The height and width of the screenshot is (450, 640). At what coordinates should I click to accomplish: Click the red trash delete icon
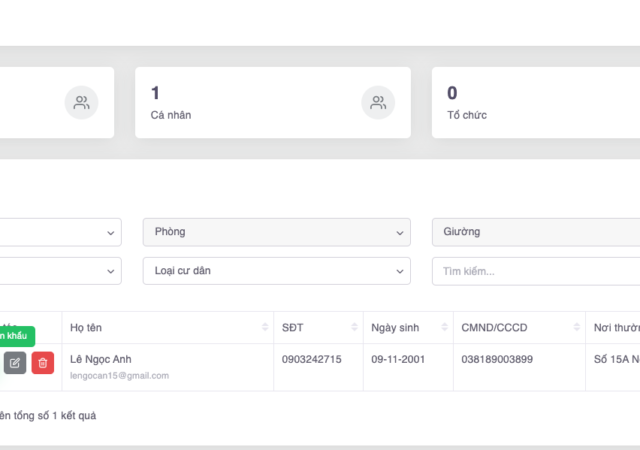point(43,363)
